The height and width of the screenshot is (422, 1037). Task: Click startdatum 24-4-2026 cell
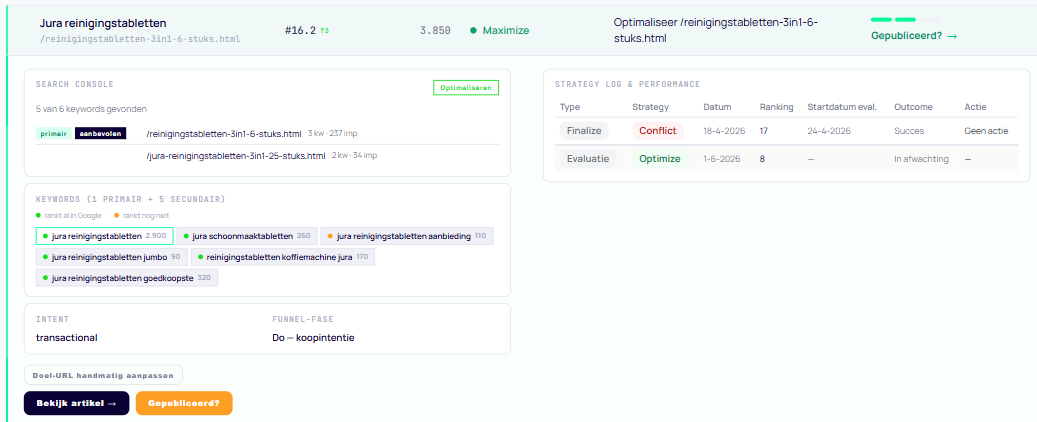(x=829, y=131)
